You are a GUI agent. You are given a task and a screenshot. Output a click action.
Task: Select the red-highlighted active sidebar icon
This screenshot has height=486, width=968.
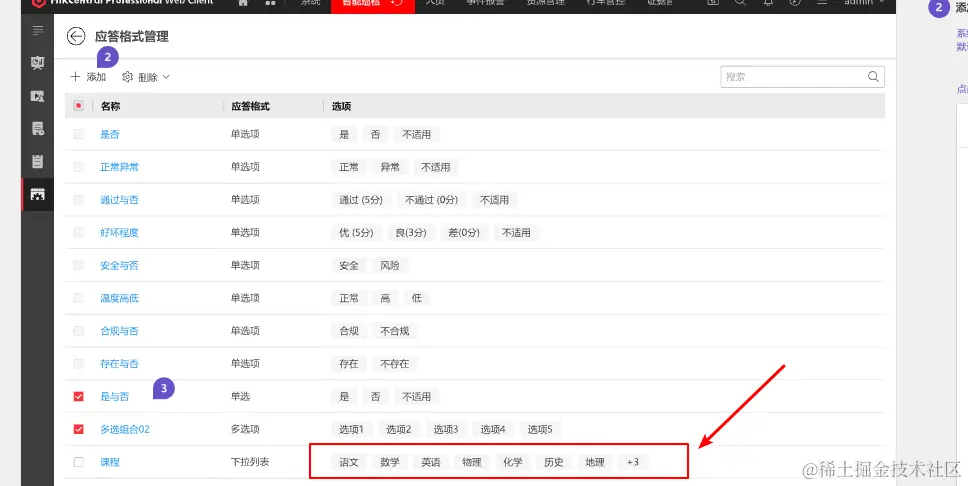38,195
